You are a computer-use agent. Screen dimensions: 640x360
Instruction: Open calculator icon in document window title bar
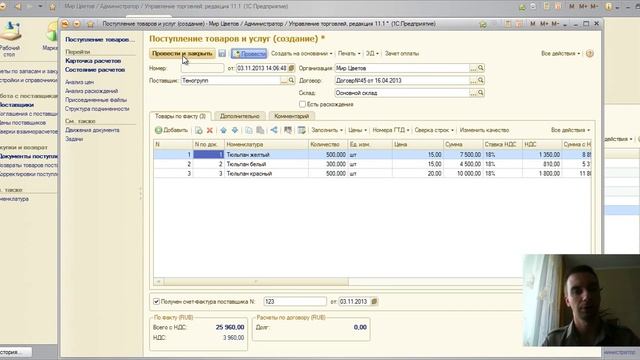point(508,24)
